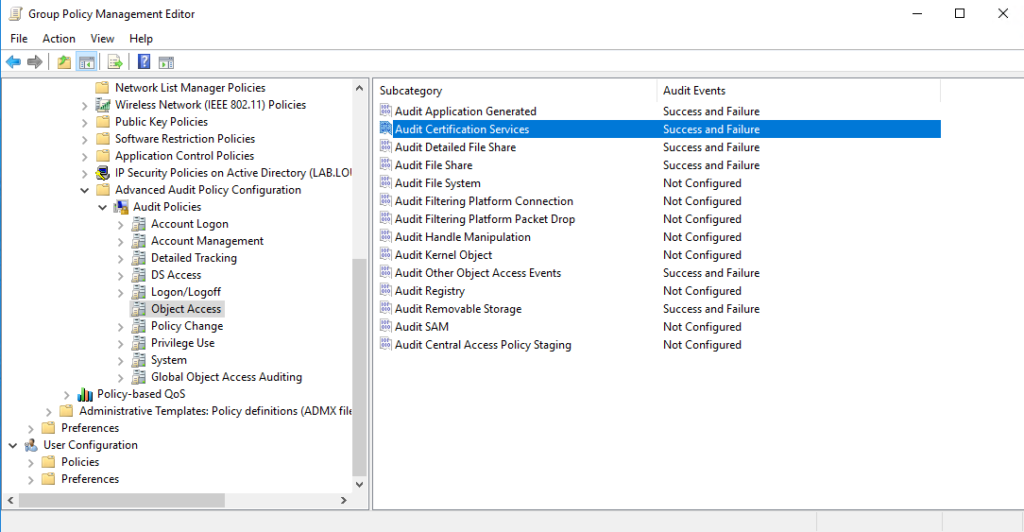Click the tree pane scroll-down arrow
The width and height of the screenshot is (1024, 532).
point(359,484)
